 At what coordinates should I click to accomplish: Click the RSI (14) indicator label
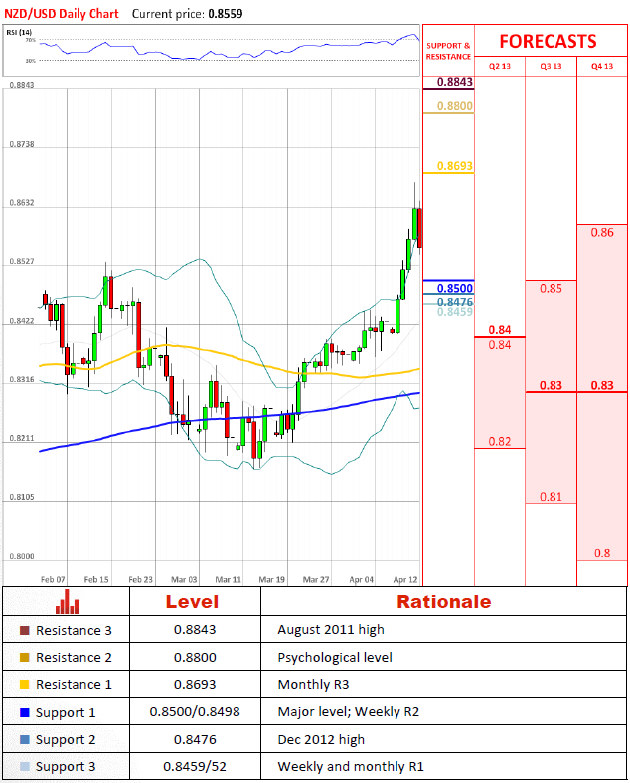(19, 32)
